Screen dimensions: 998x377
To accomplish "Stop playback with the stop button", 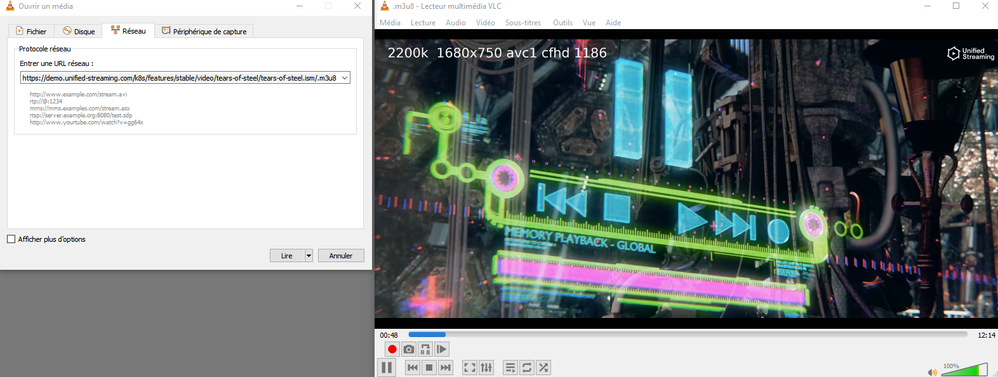I will pyautogui.click(x=429, y=367).
